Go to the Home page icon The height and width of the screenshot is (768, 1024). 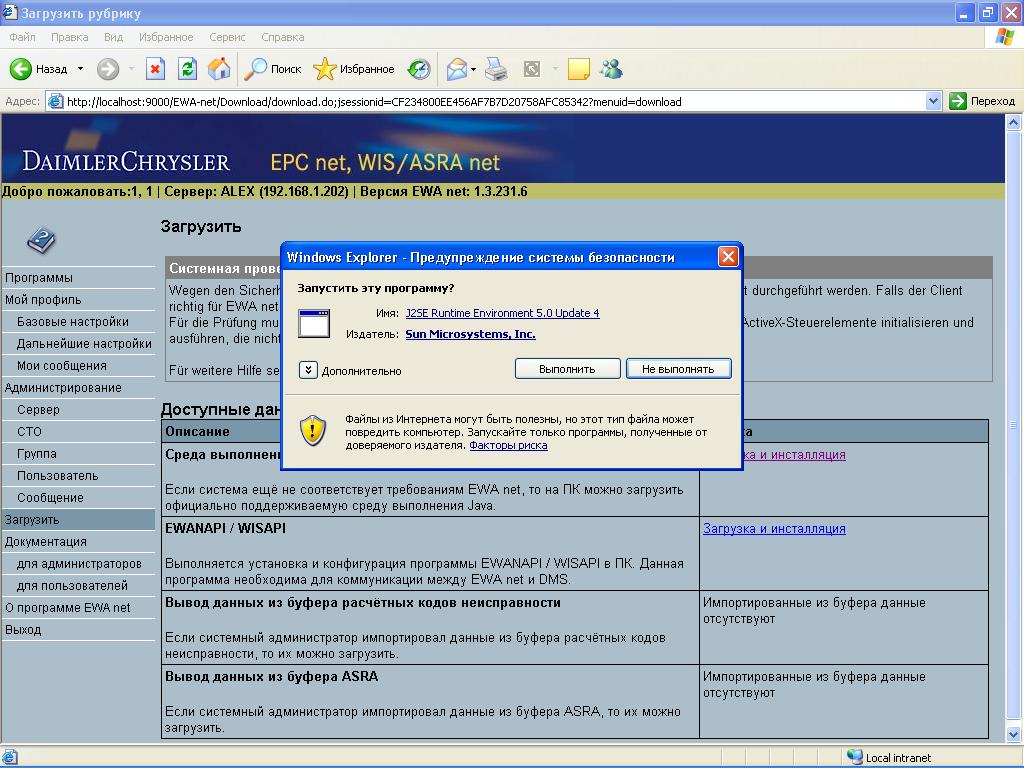pos(219,69)
